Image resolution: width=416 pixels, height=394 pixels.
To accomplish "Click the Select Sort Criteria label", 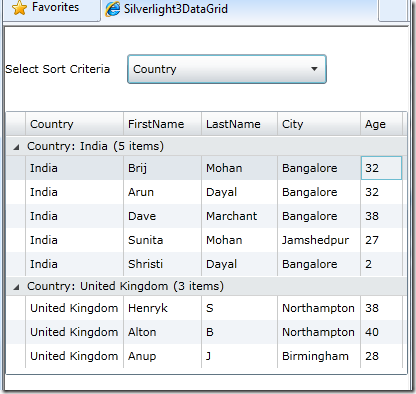I will tap(57, 69).
